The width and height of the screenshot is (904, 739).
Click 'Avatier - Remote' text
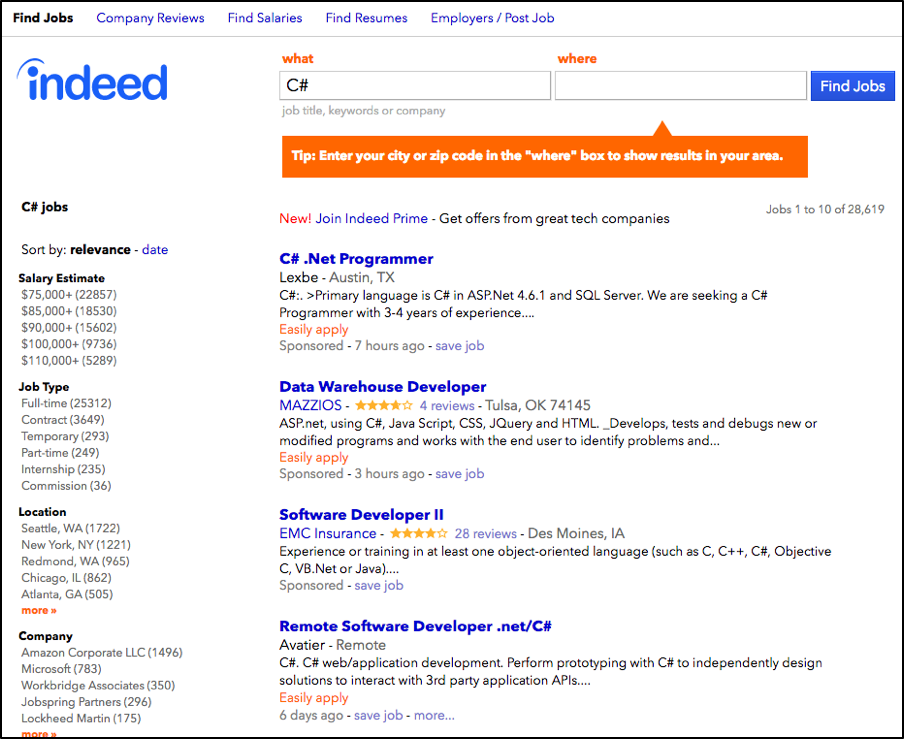click(x=333, y=645)
